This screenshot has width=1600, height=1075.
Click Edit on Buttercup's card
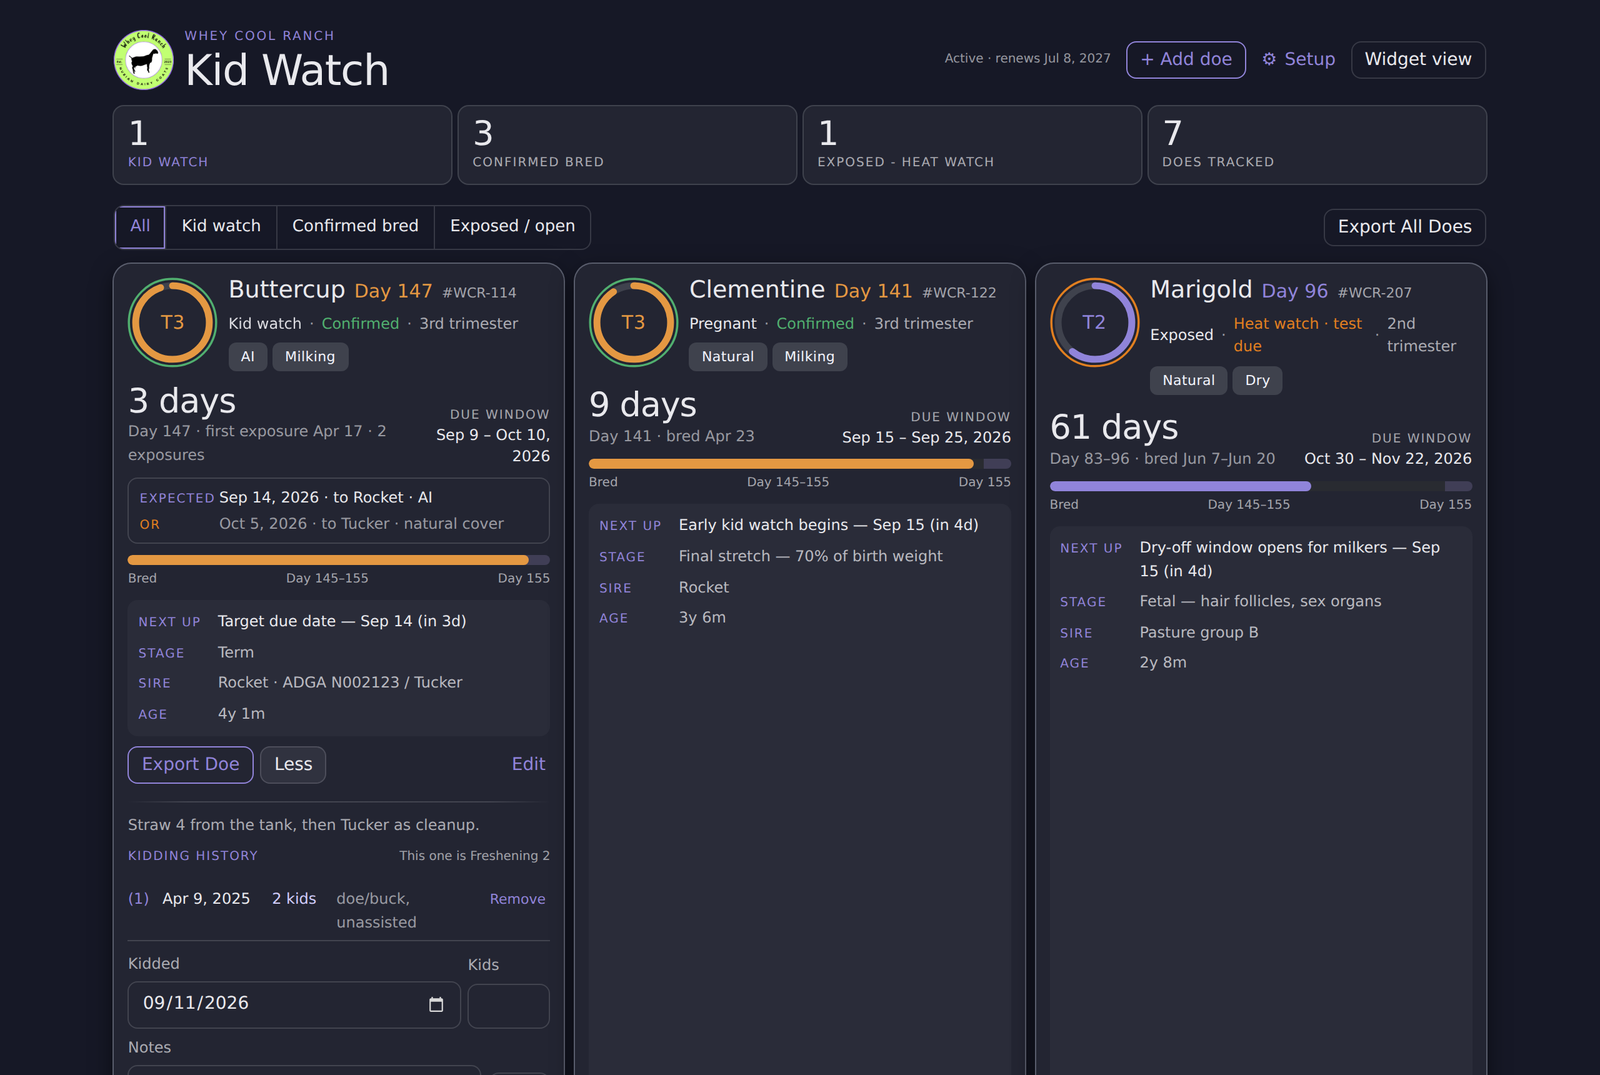tap(528, 764)
